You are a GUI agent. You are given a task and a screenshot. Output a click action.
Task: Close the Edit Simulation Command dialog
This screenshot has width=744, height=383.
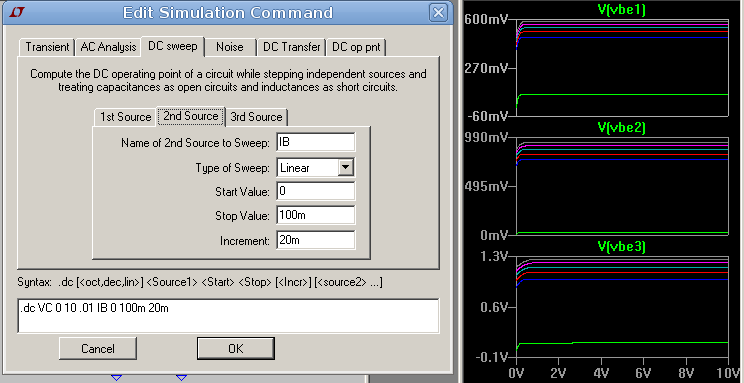coord(438,12)
